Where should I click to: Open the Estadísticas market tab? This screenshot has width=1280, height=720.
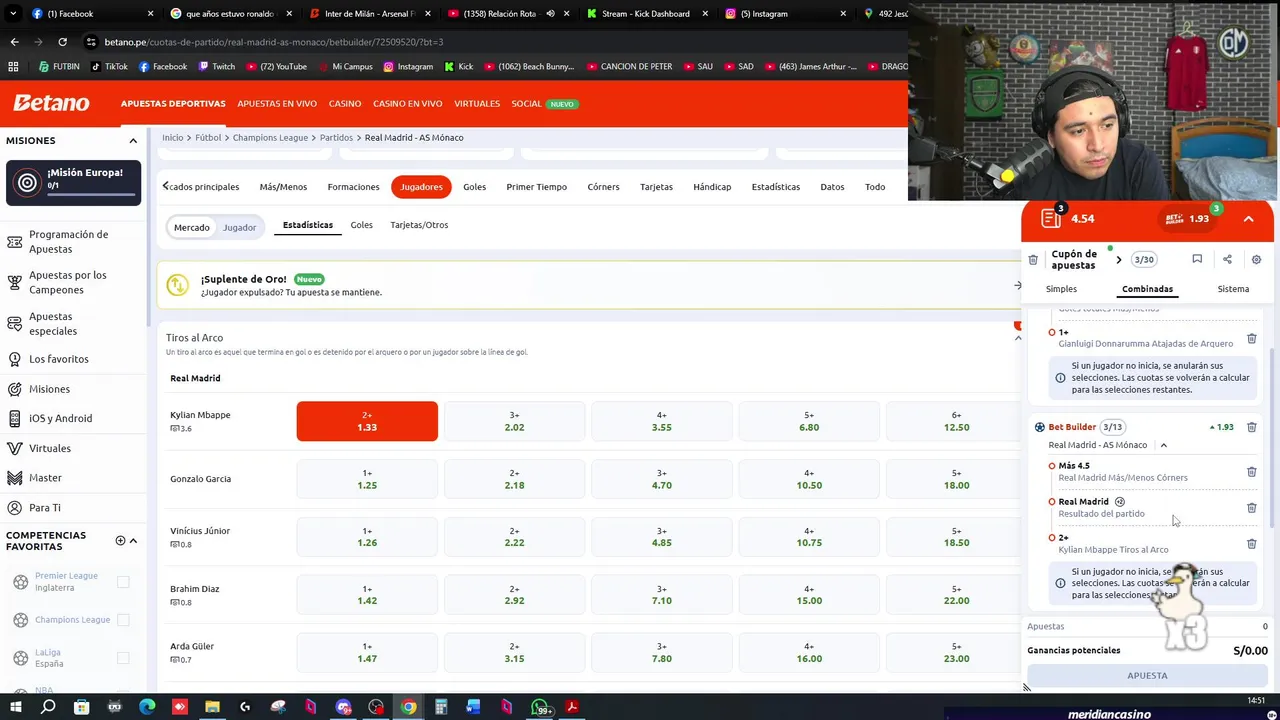[x=775, y=187]
